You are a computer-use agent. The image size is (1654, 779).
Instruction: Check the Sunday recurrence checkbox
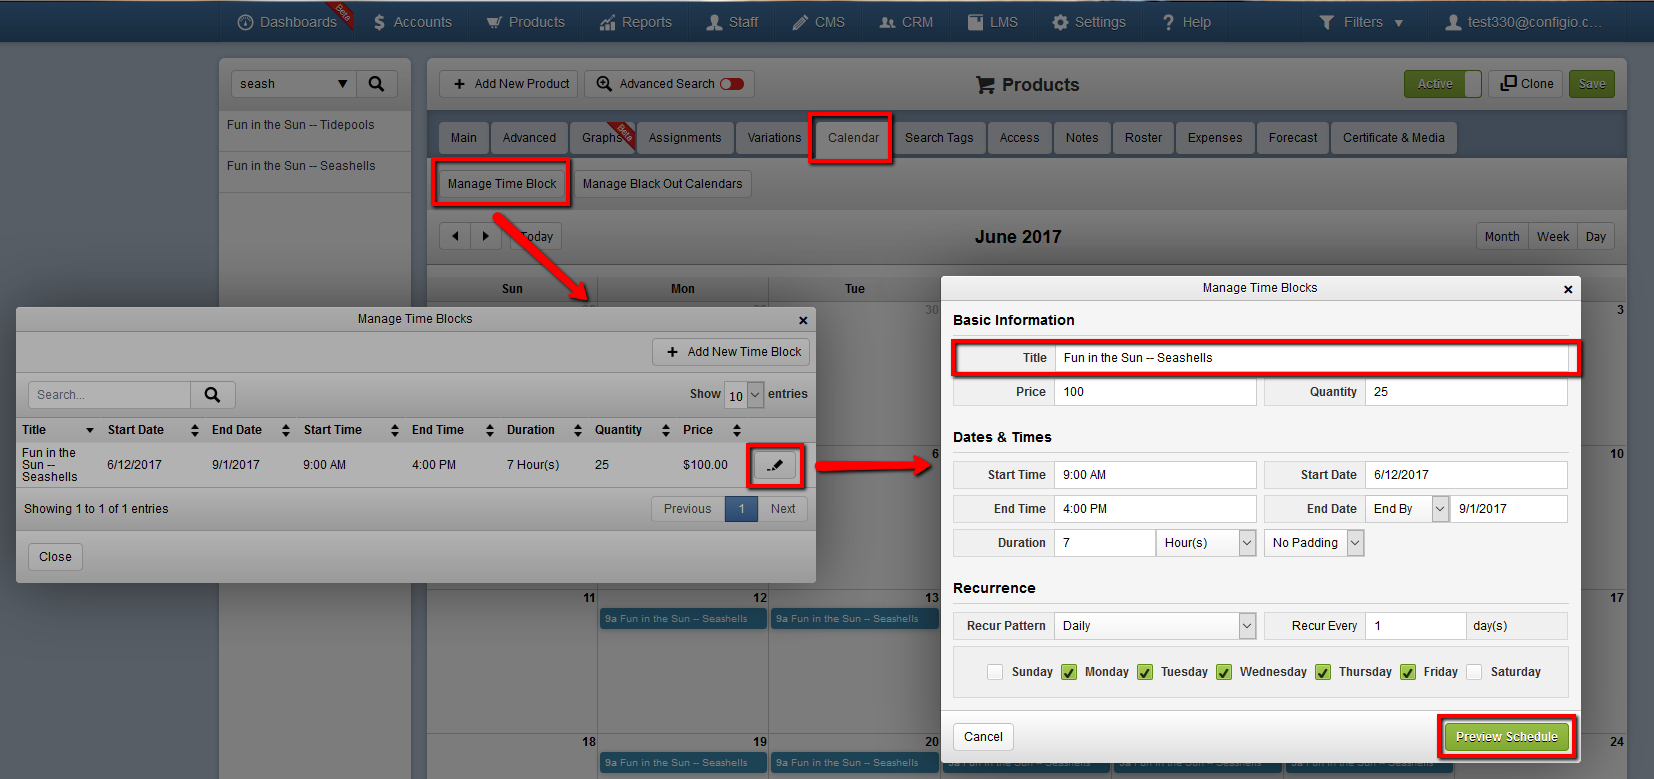tap(995, 672)
